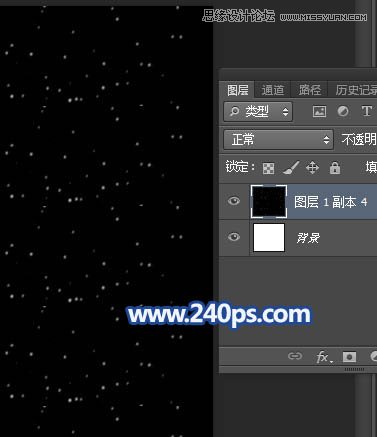Open the 类型 layer filter dropdown
Screen dimensions: 377x437
(258, 112)
